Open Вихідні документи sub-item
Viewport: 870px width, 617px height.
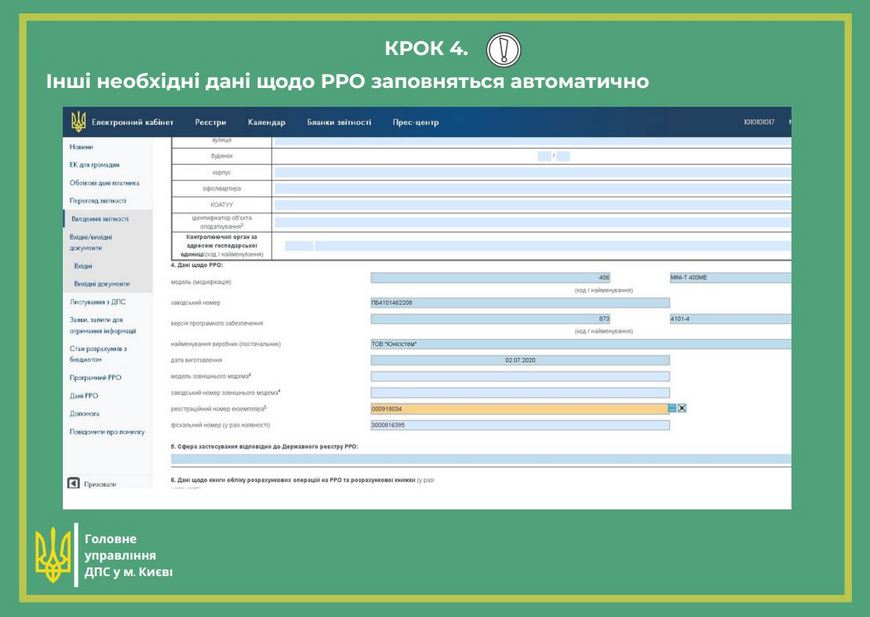[x=101, y=284]
